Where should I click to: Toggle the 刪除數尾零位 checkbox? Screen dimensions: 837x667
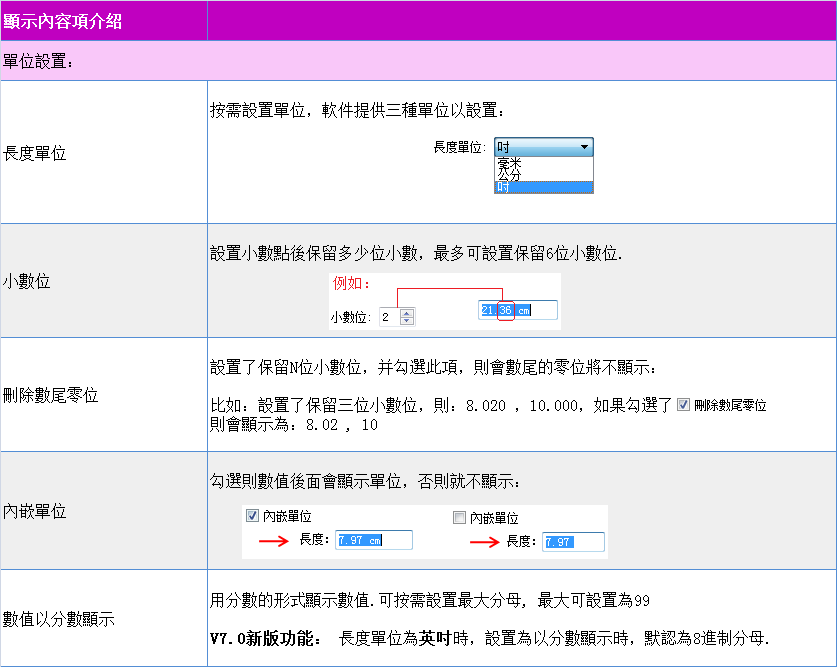[x=684, y=405]
